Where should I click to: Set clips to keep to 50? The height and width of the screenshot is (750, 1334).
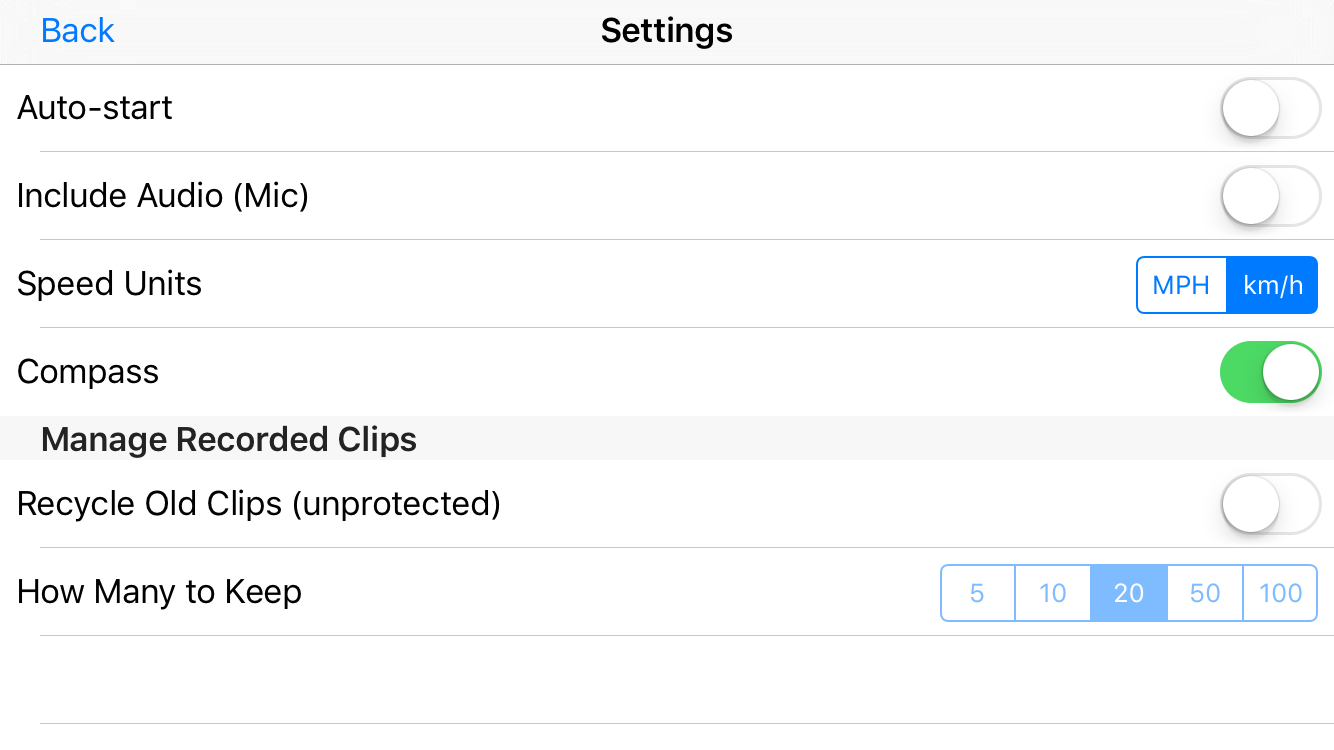click(x=1204, y=593)
